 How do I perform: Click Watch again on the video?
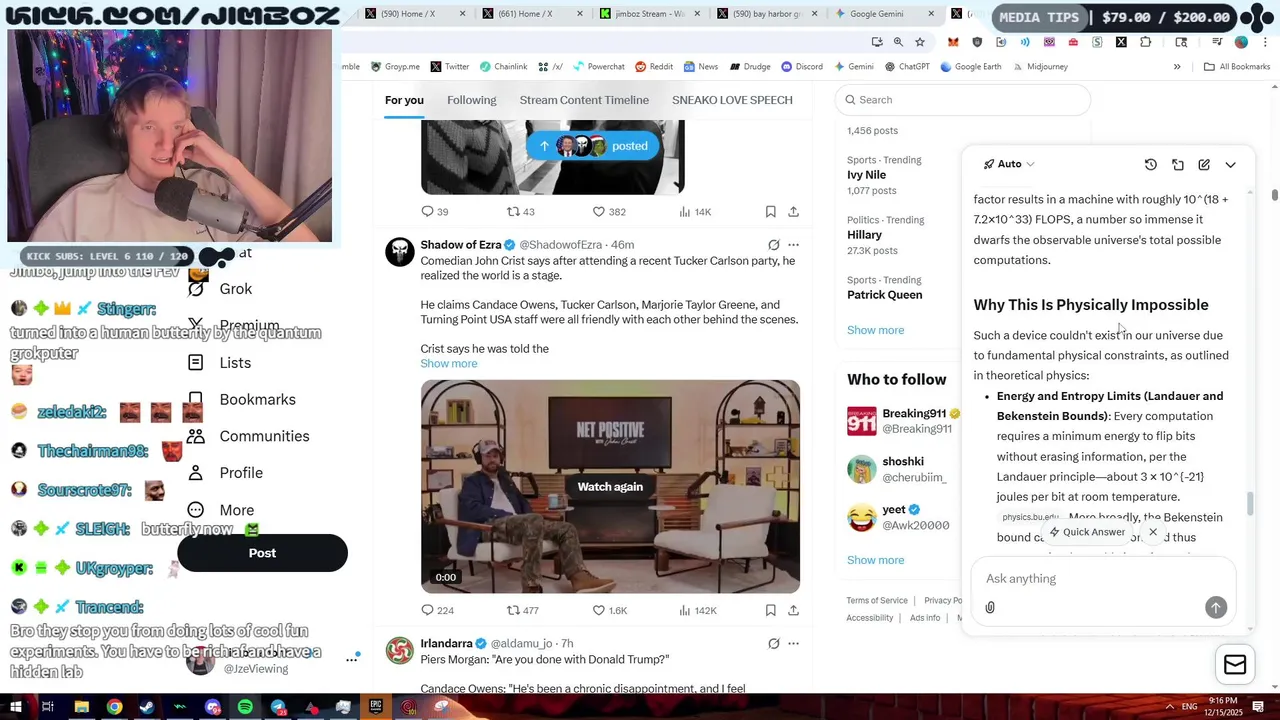[x=610, y=487]
